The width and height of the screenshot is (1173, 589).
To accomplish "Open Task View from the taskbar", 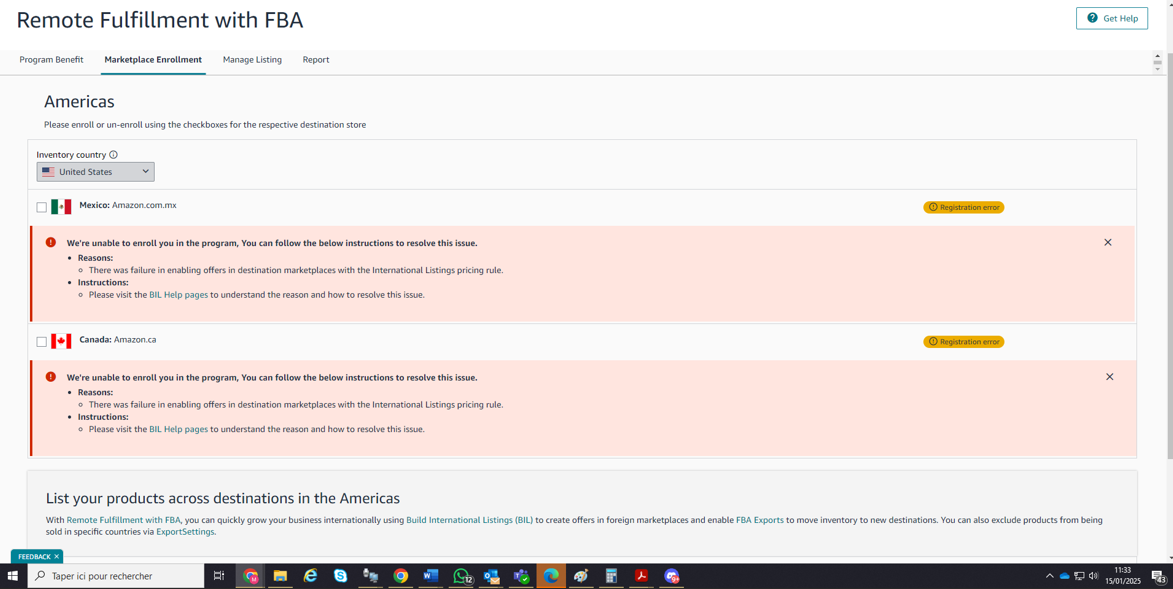I will click(218, 576).
